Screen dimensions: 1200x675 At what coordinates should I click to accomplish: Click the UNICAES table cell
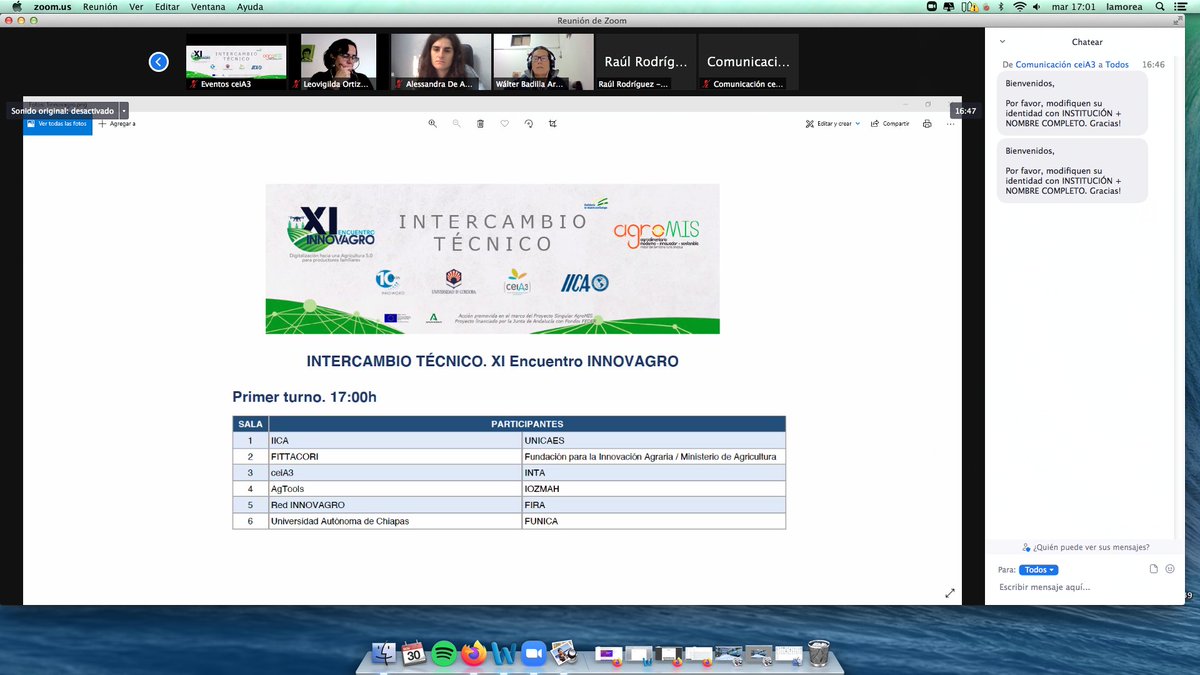[x=654, y=440]
